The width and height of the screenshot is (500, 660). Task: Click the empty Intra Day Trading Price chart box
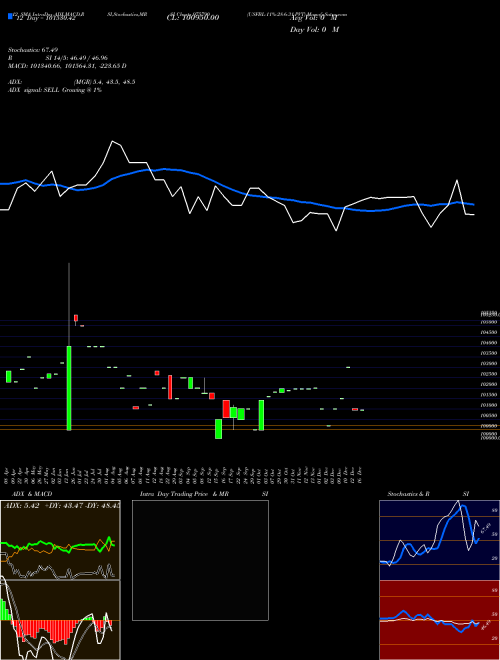pyautogui.click(x=200, y=560)
